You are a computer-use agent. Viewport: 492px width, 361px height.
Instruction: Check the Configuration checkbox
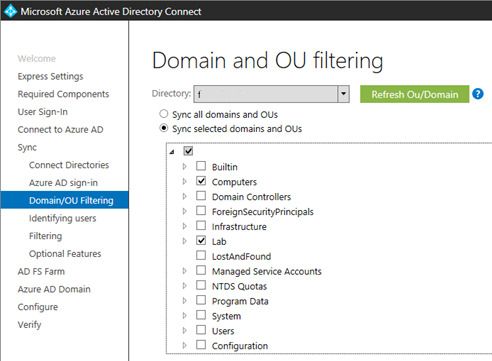[201, 345]
